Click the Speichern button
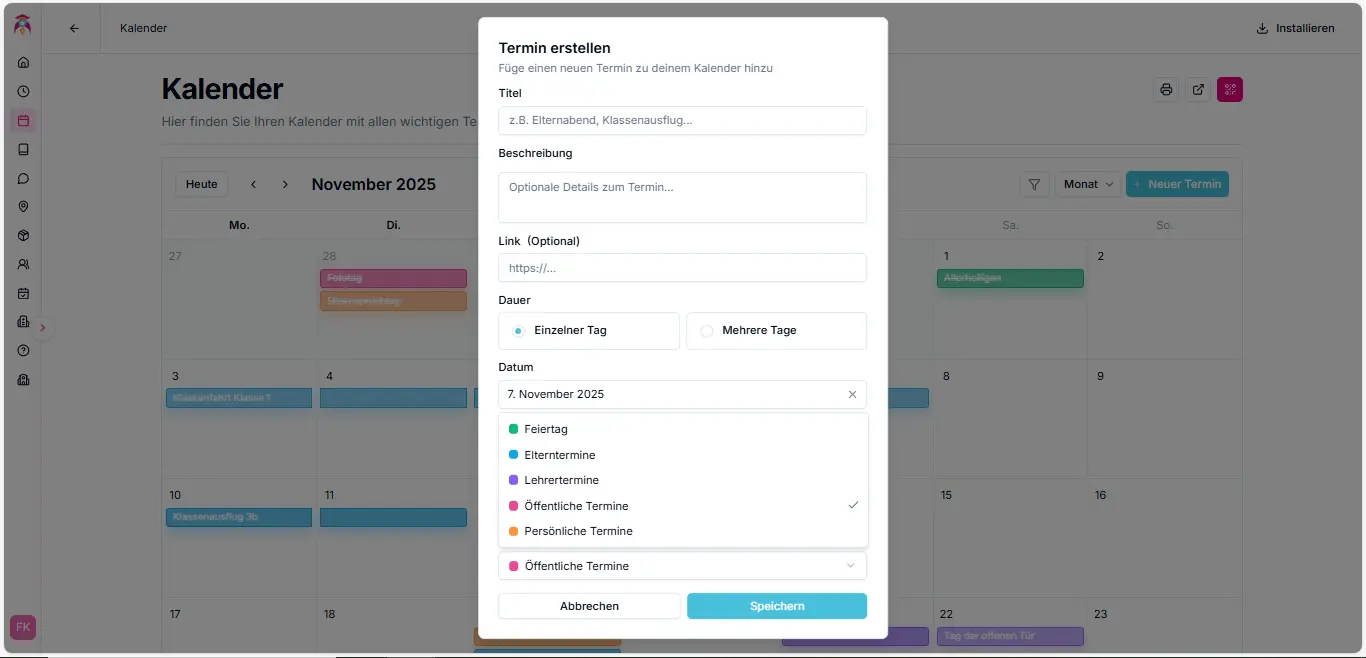This screenshot has width=1366, height=658. 777,606
